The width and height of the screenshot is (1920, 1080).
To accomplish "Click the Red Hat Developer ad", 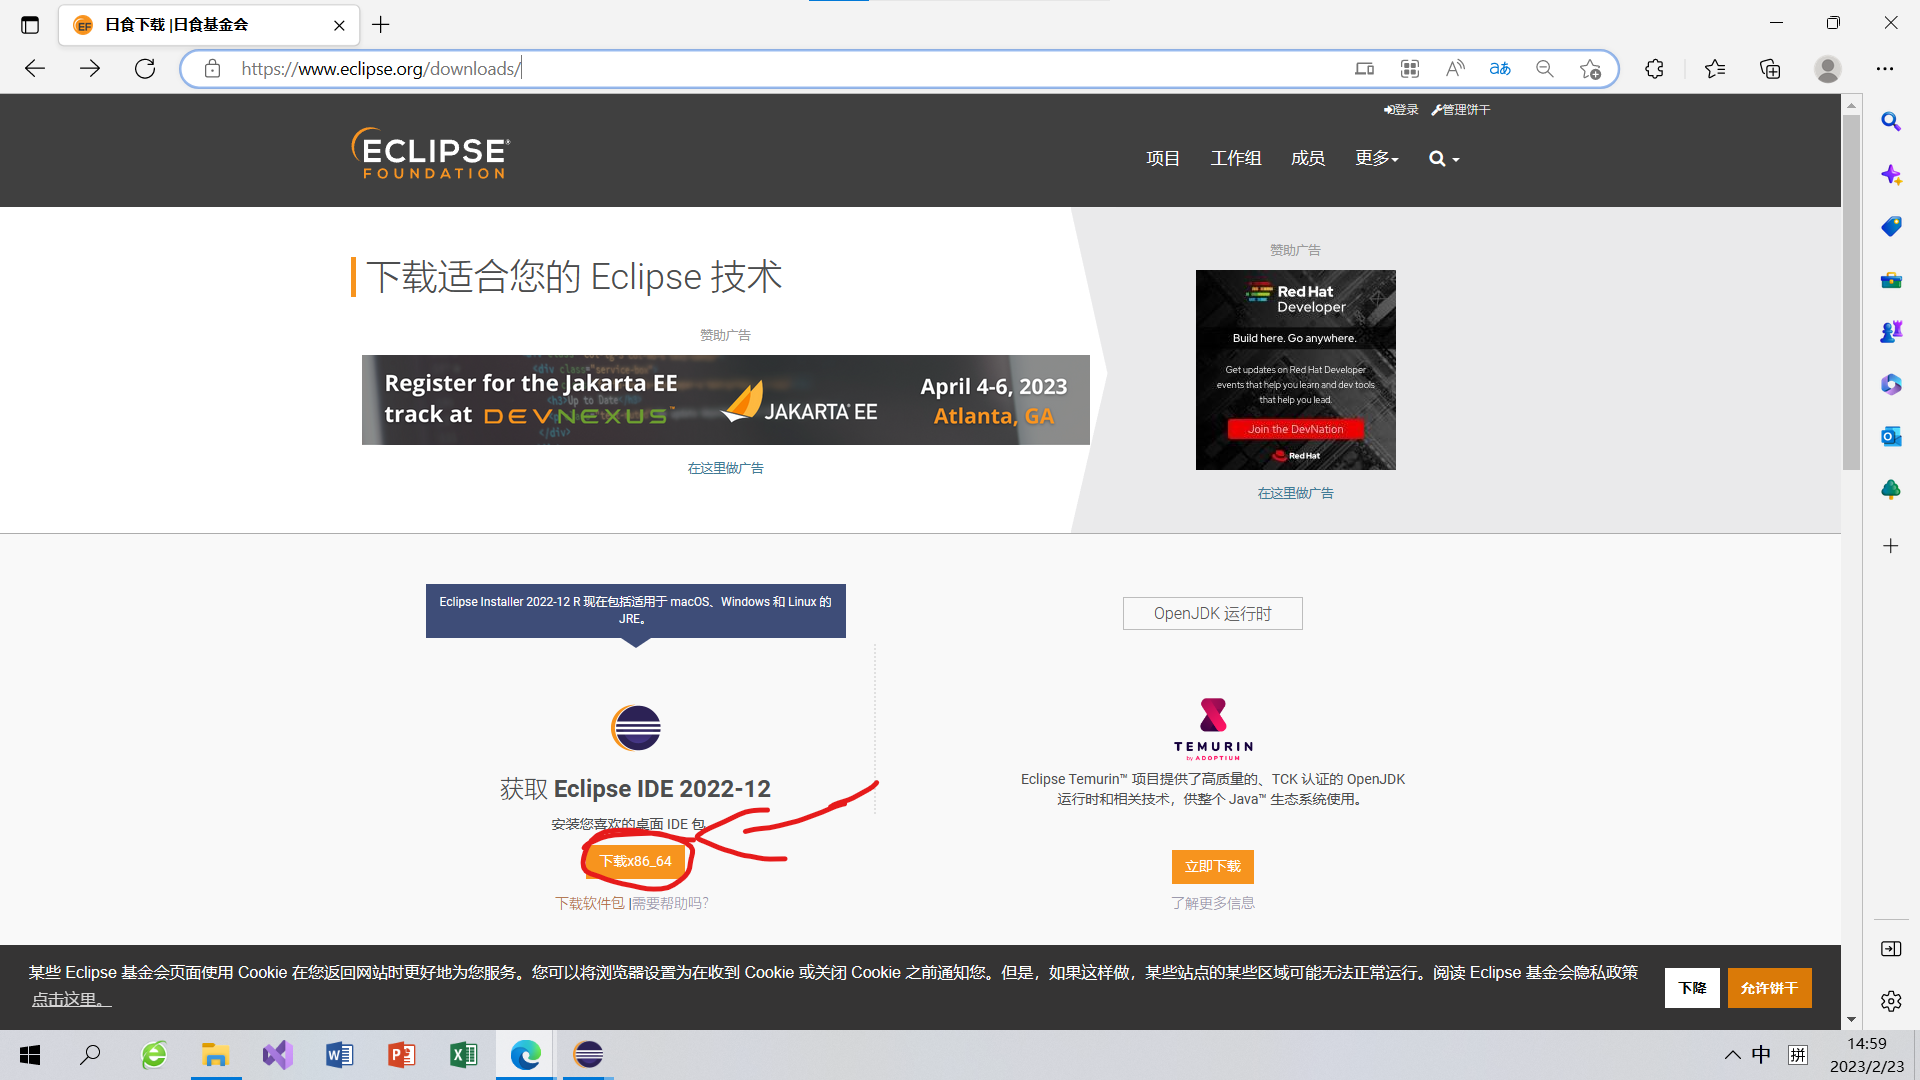I will tap(1295, 370).
